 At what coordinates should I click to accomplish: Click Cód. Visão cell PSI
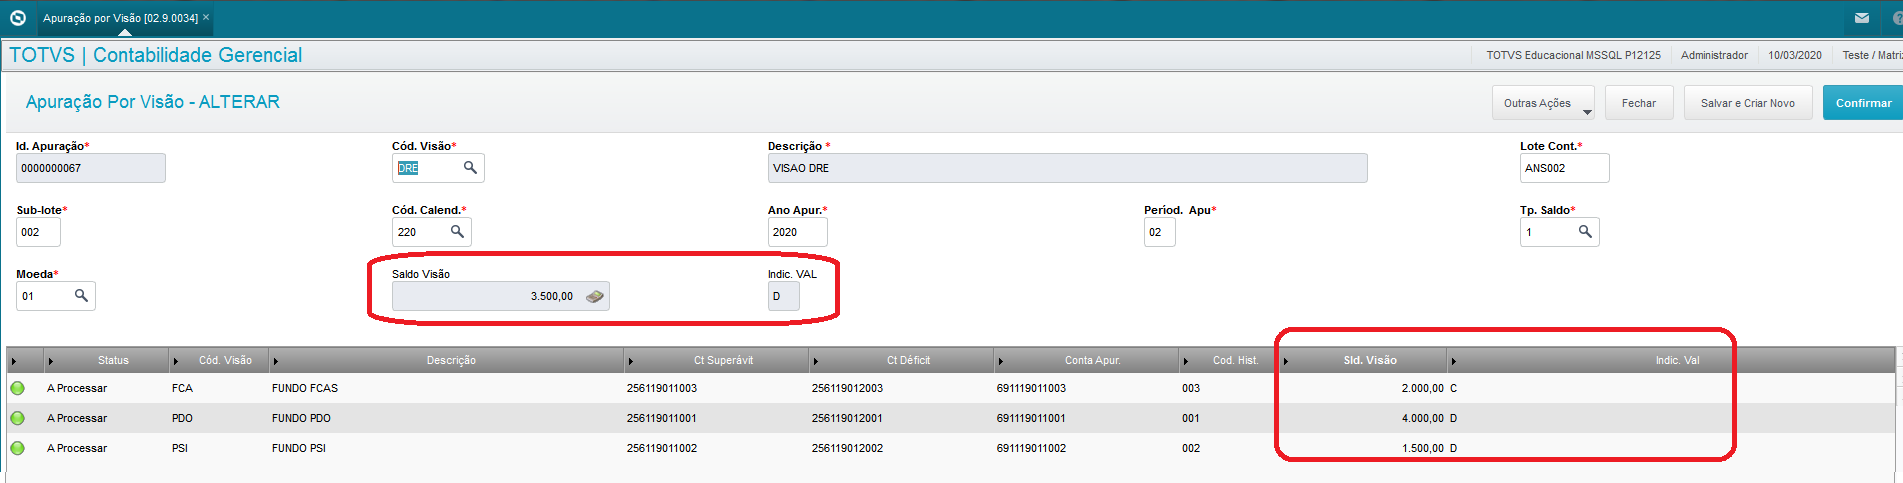click(x=180, y=448)
